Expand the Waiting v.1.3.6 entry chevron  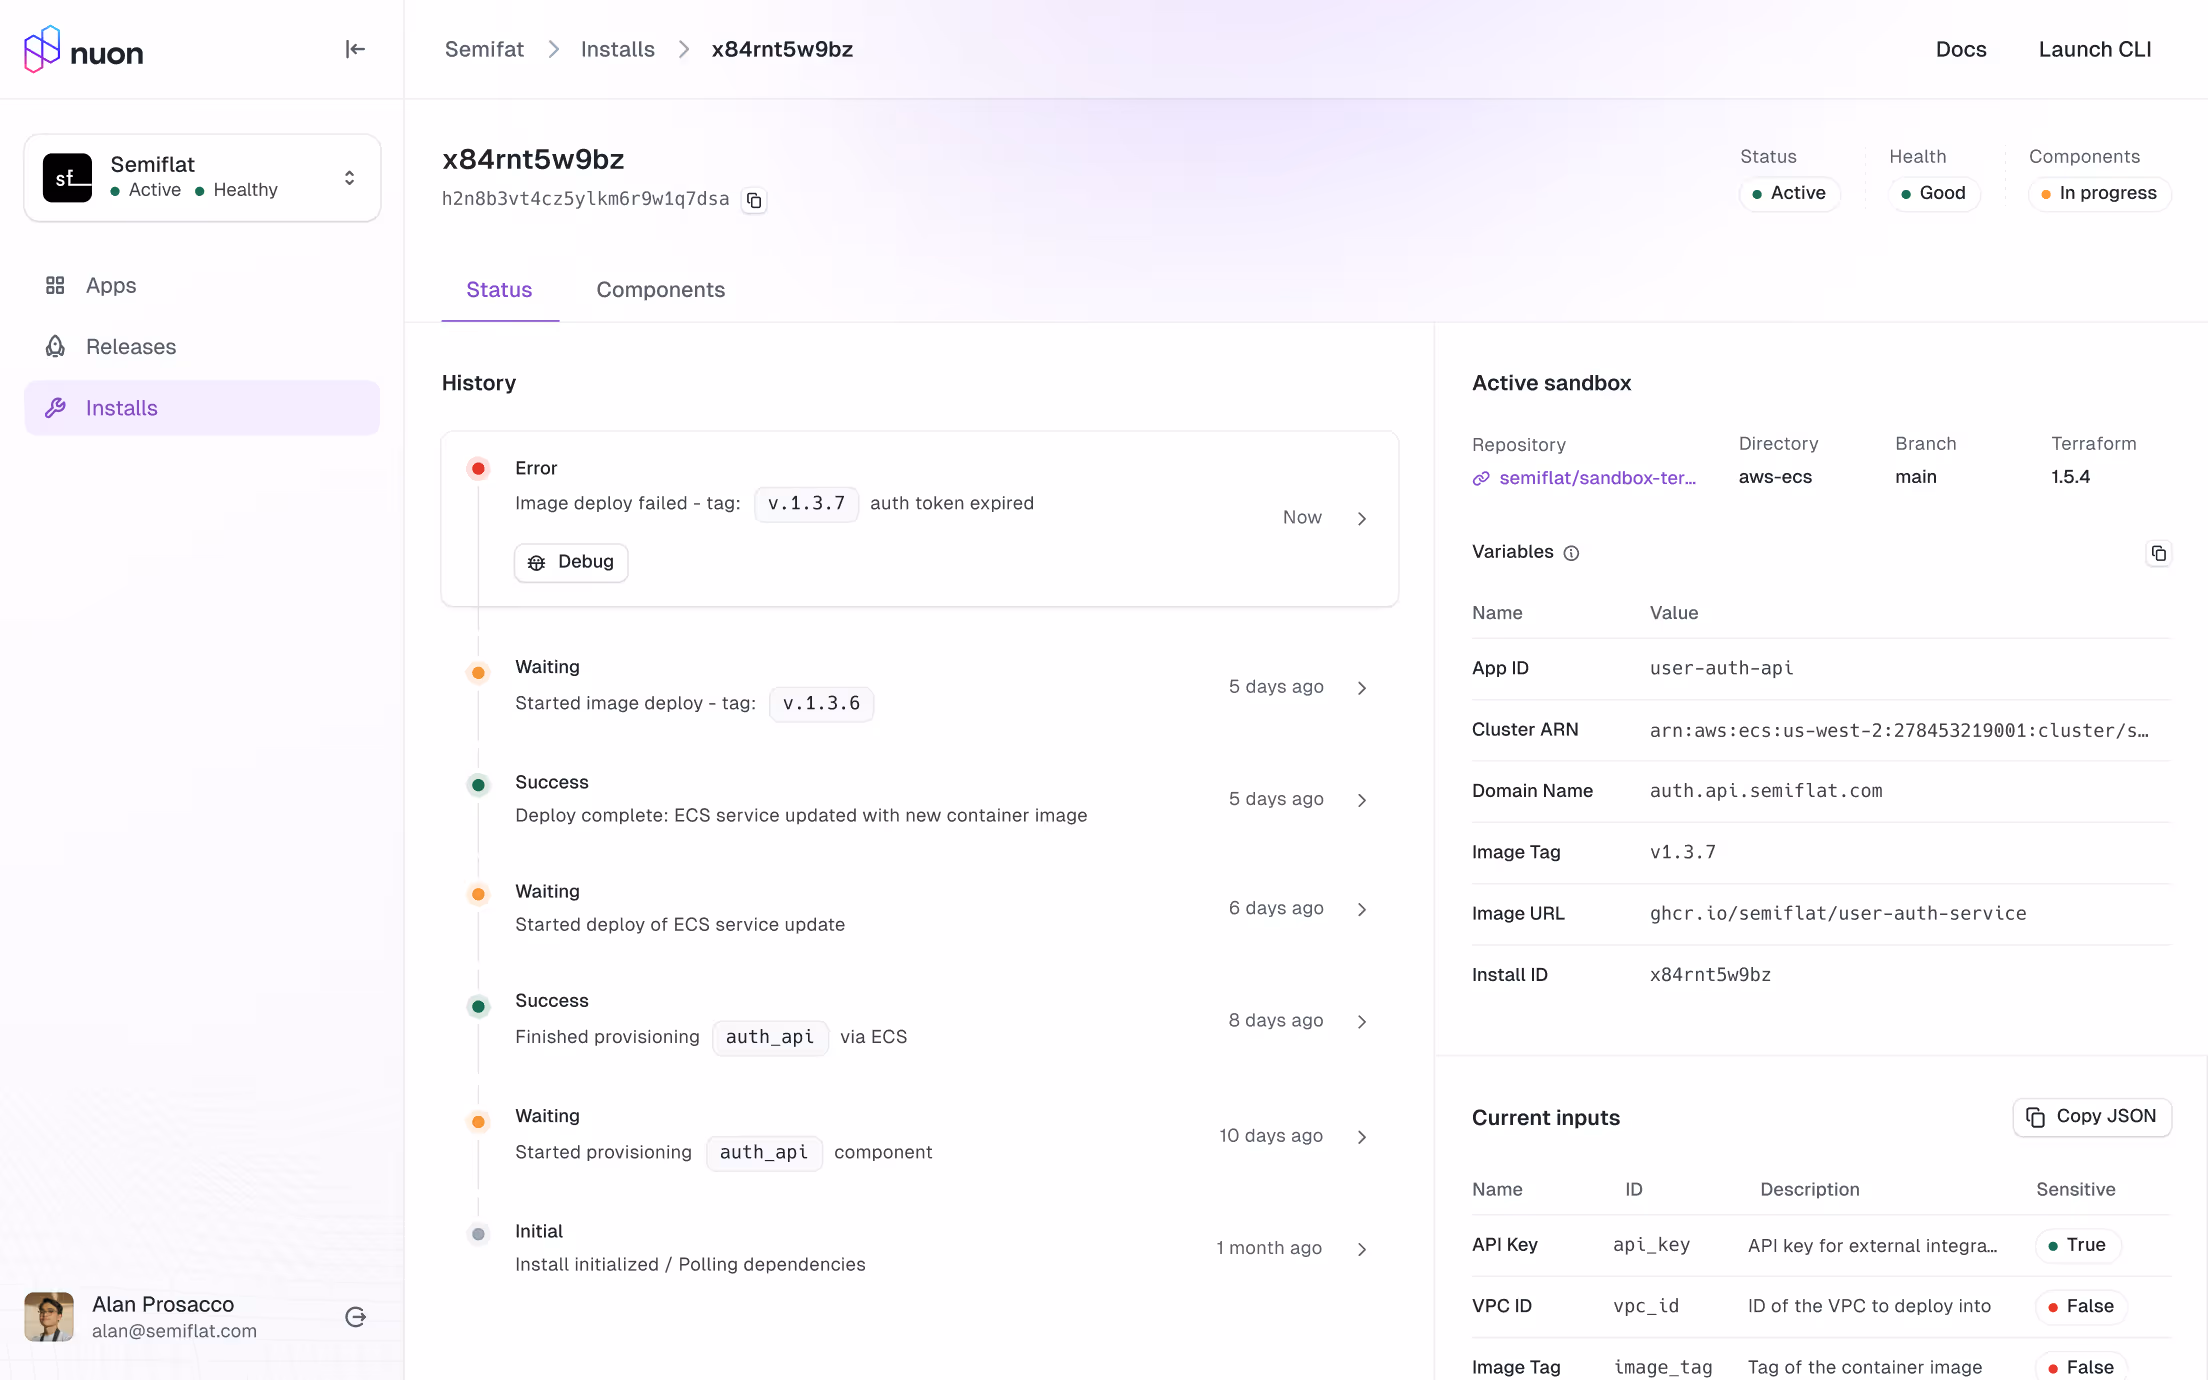(1361, 688)
